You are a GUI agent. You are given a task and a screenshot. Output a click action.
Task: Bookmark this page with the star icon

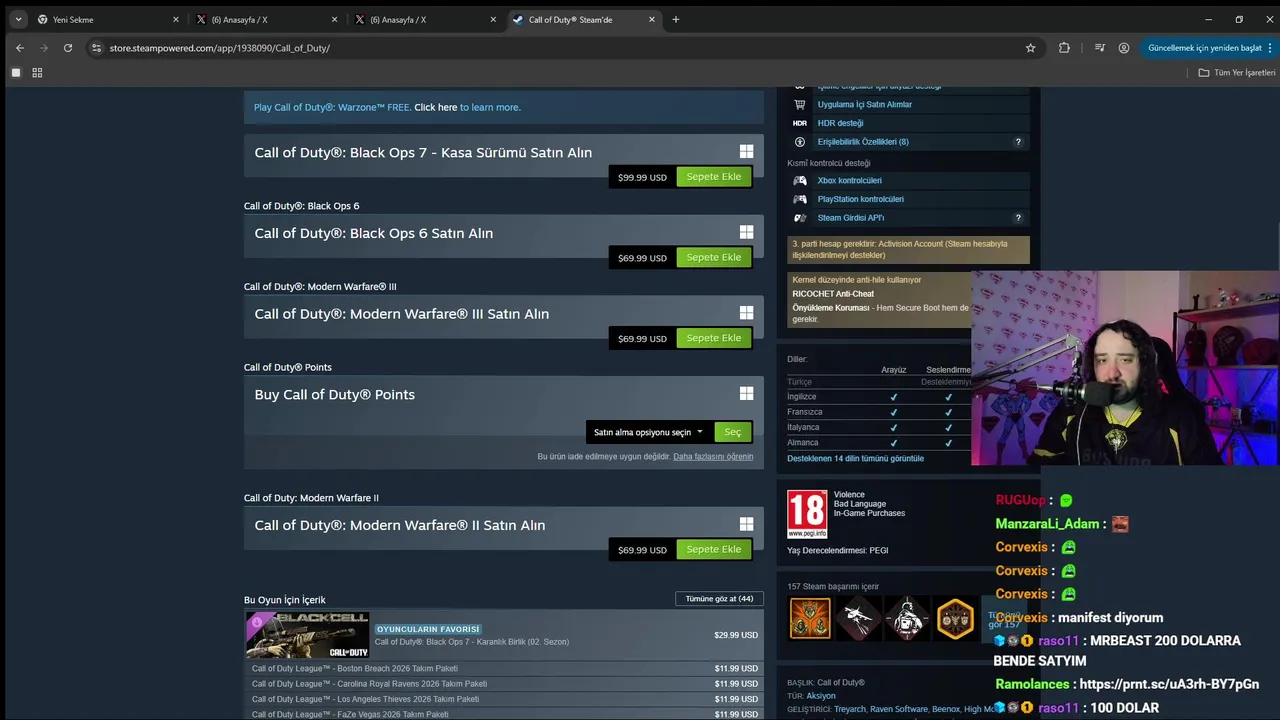coord(1030,48)
